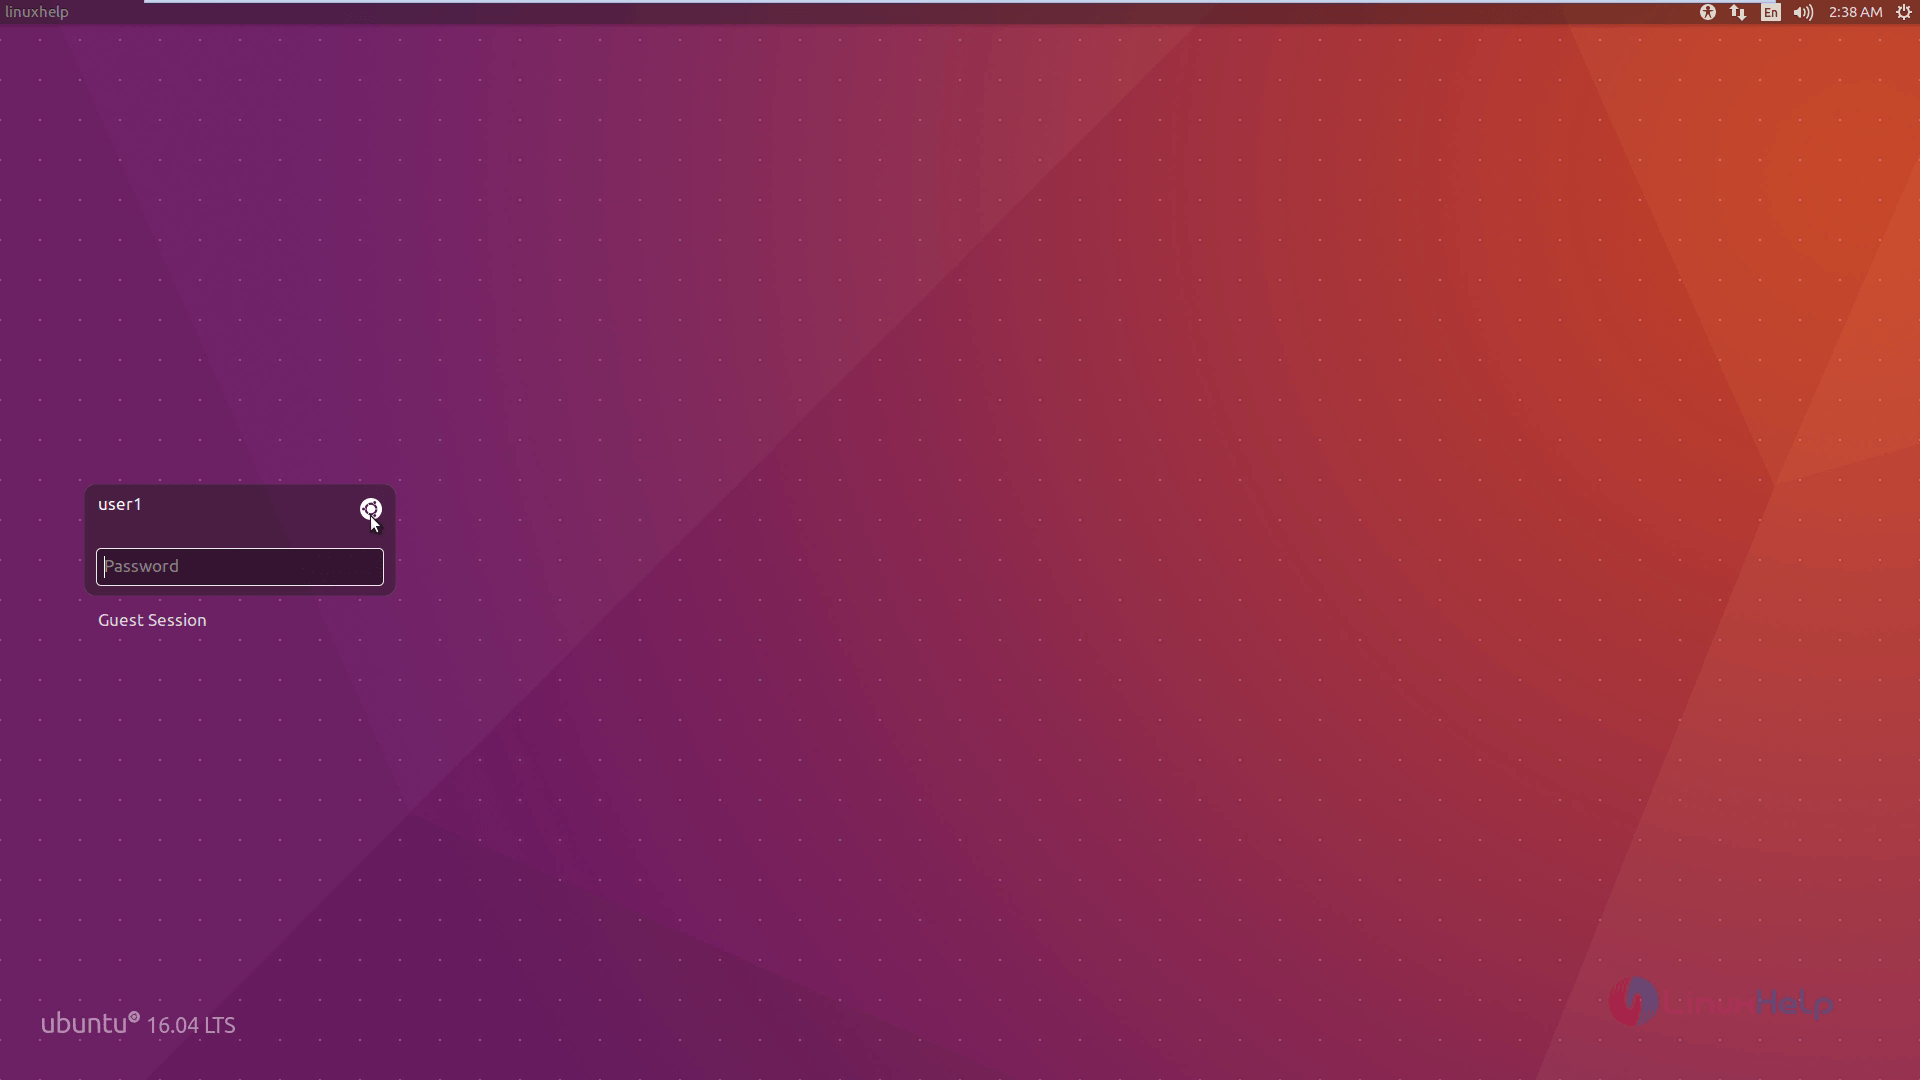This screenshot has height=1080, width=1920.
Task: Click the linuxhelp hostname label
Action: (37, 12)
